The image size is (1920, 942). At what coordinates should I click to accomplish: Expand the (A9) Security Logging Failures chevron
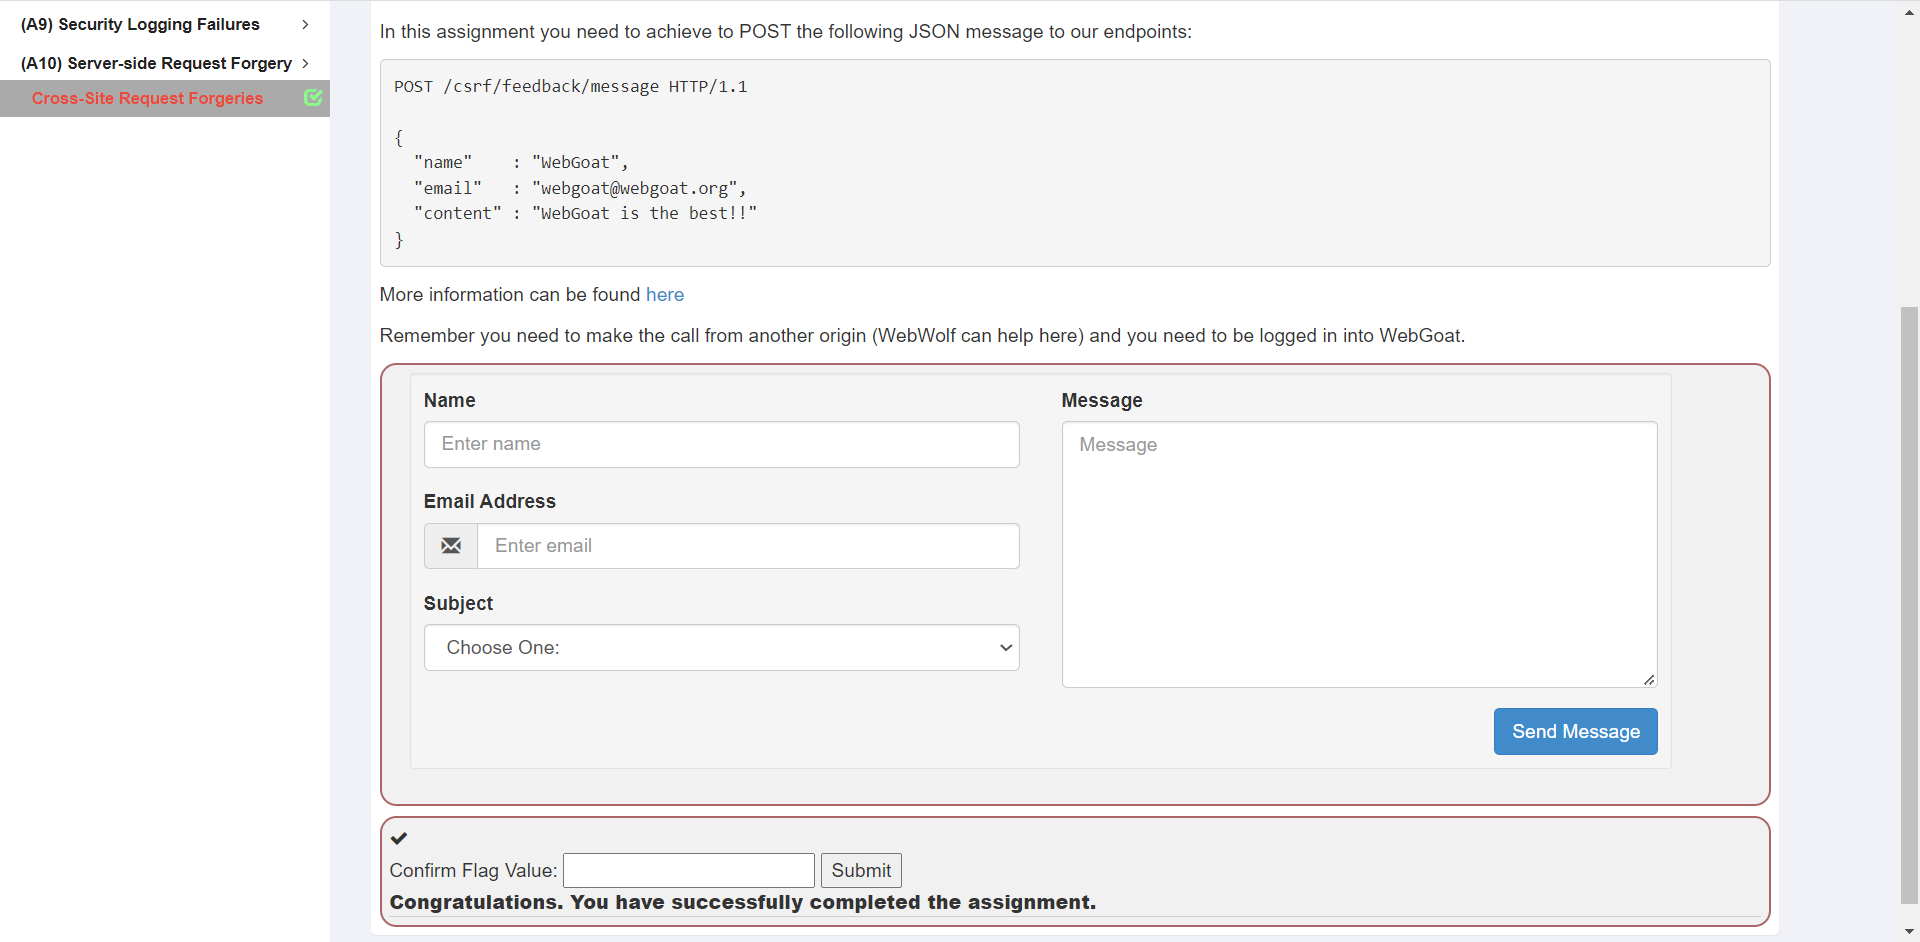[305, 24]
